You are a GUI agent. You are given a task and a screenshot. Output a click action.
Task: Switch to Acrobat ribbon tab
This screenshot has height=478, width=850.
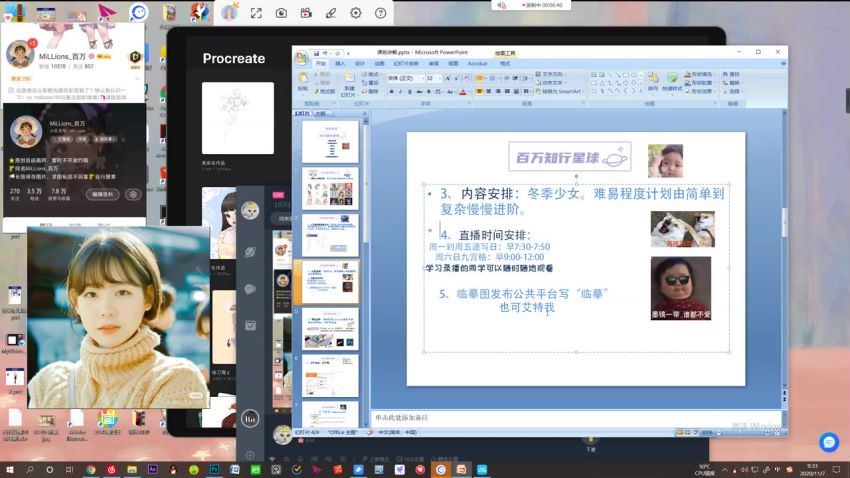(478, 63)
